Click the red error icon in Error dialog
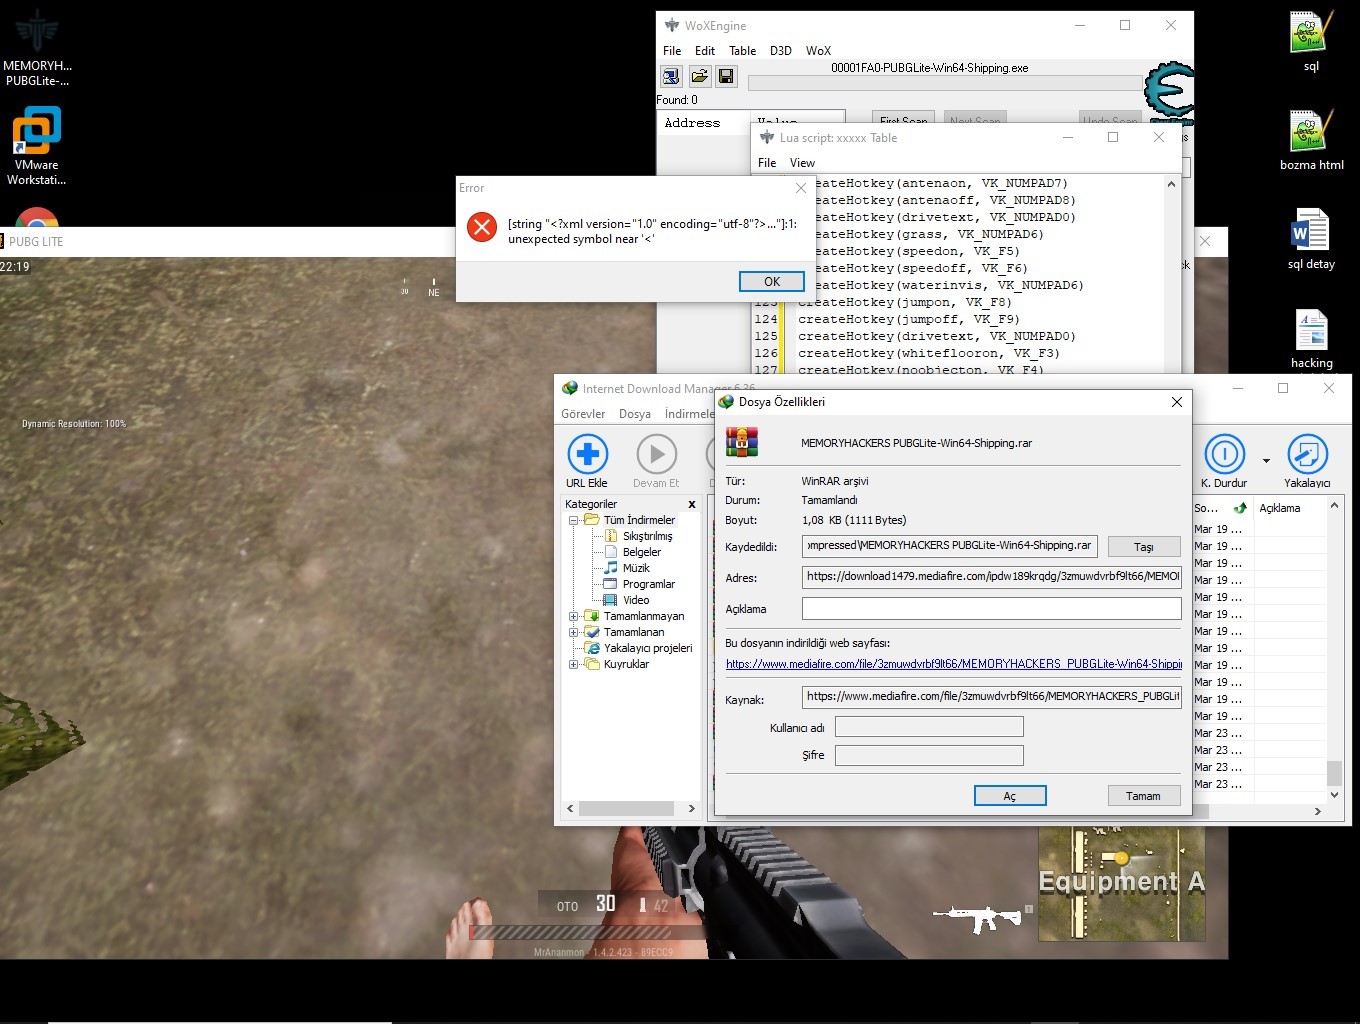Image resolution: width=1360 pixels, height=1024 pixels. coord(482,227)
